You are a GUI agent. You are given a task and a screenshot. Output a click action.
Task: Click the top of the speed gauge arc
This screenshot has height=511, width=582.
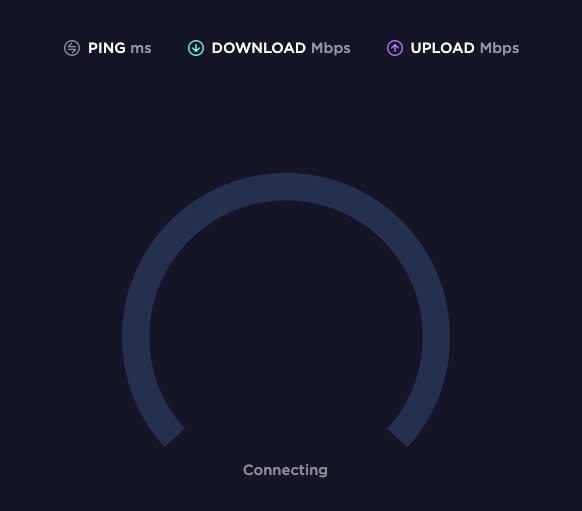pos(286,187)
